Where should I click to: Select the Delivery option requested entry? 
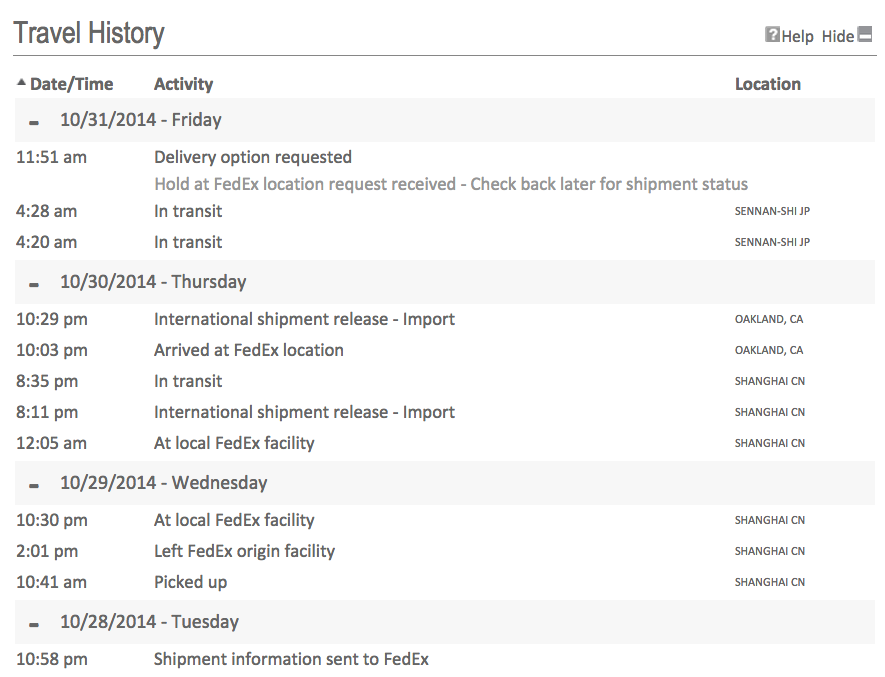coord(252,157)
